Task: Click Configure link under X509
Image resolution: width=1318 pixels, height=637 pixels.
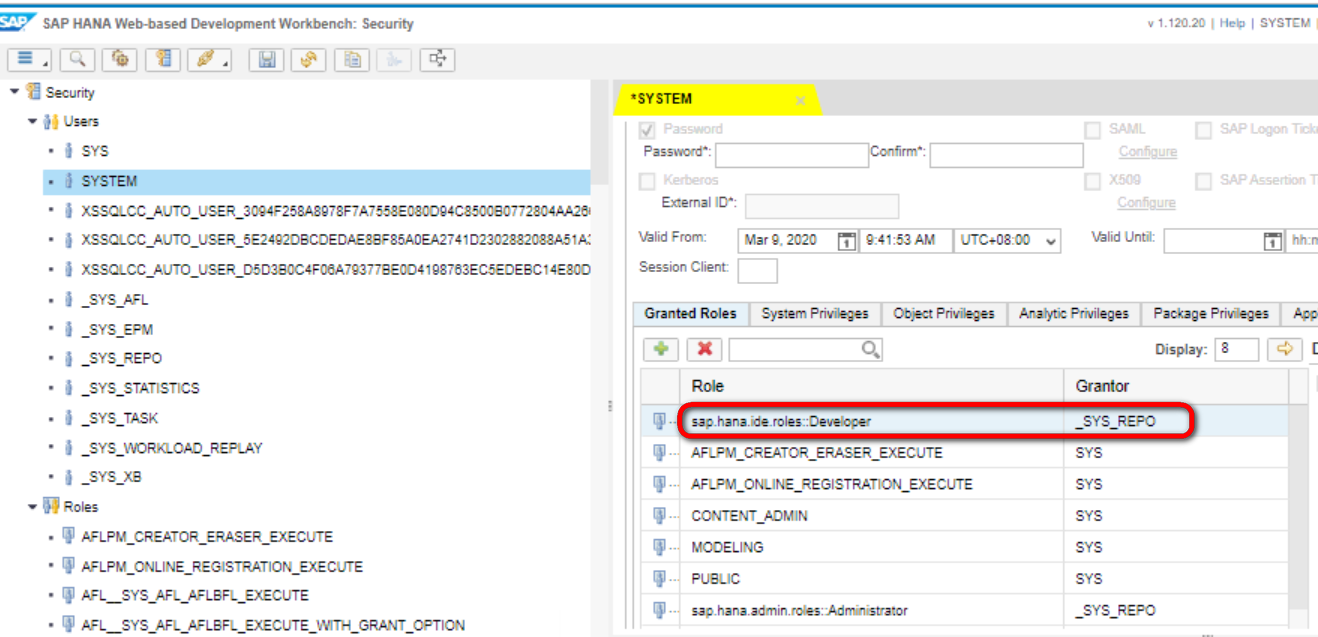Action: (1147, 202)
